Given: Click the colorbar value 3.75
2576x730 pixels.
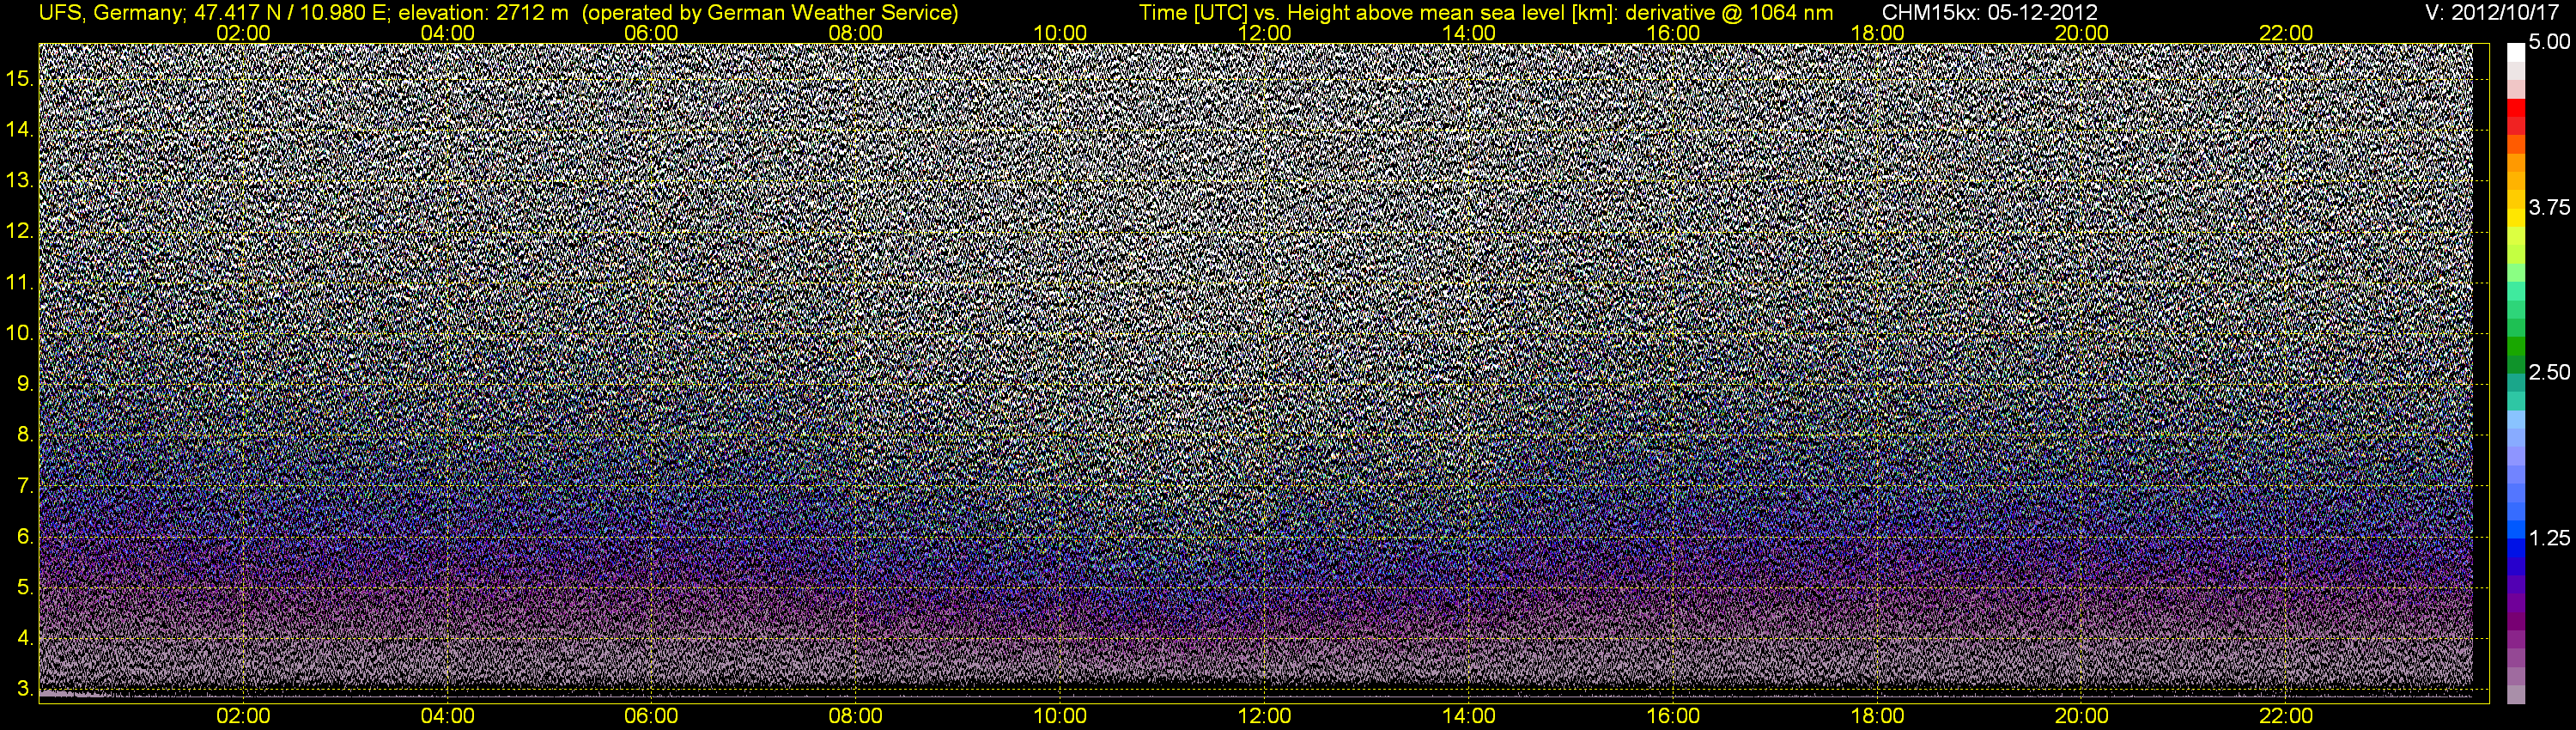Looking at the screenshot, I should click(2549, 207).
